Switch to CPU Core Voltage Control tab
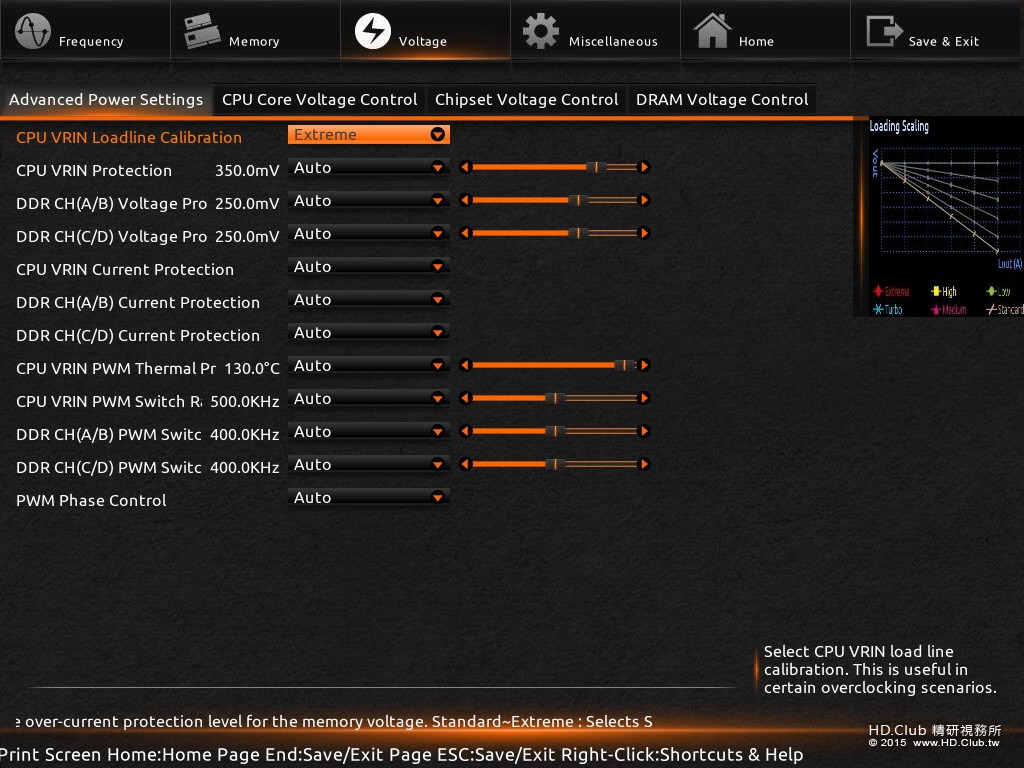The height and width of the screenshot is (768, 1024). (x=319, y=99)
